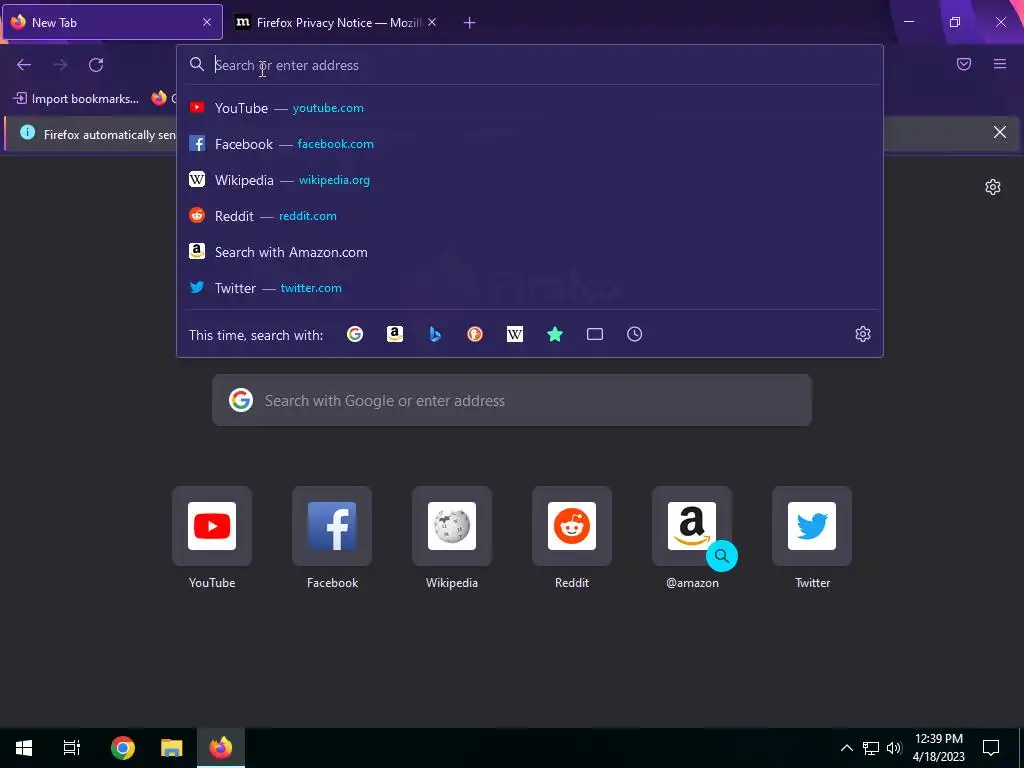Search this time with Wikipedia icon
Image resolution: width=1024 pixels, height=768 pixels.
click(515, 334)
